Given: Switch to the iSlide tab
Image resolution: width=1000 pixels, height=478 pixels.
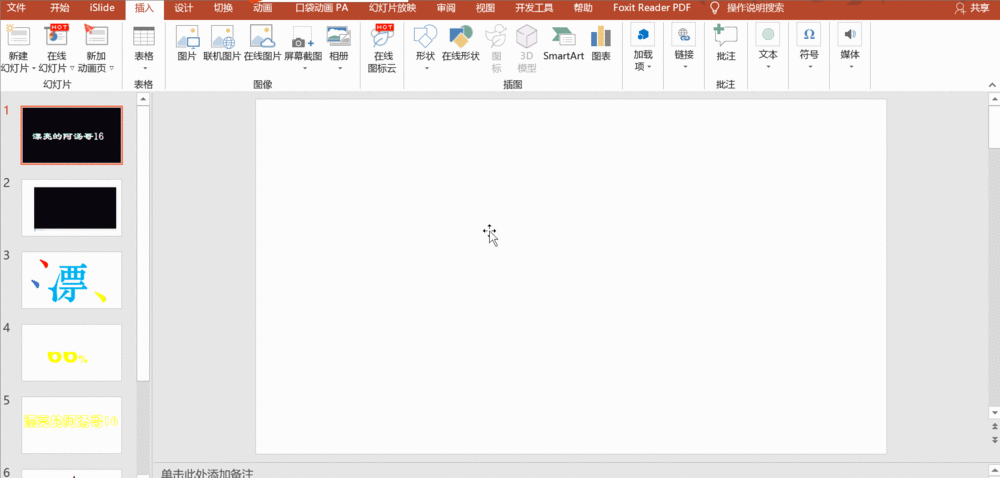Looking at the screenshot, I should coord(101,8).
